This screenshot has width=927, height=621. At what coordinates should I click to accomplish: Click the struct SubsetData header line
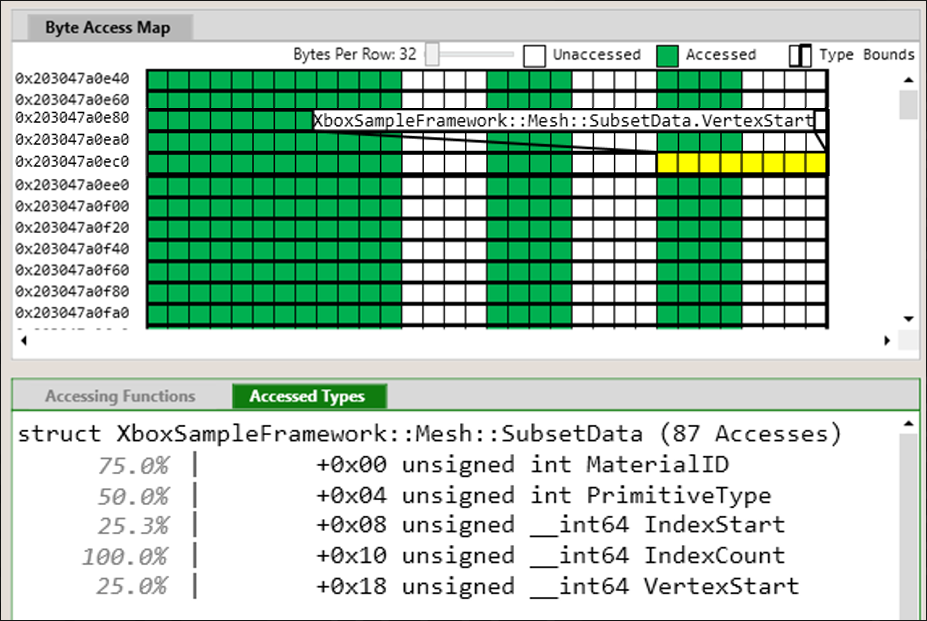[x=430, y=434]
